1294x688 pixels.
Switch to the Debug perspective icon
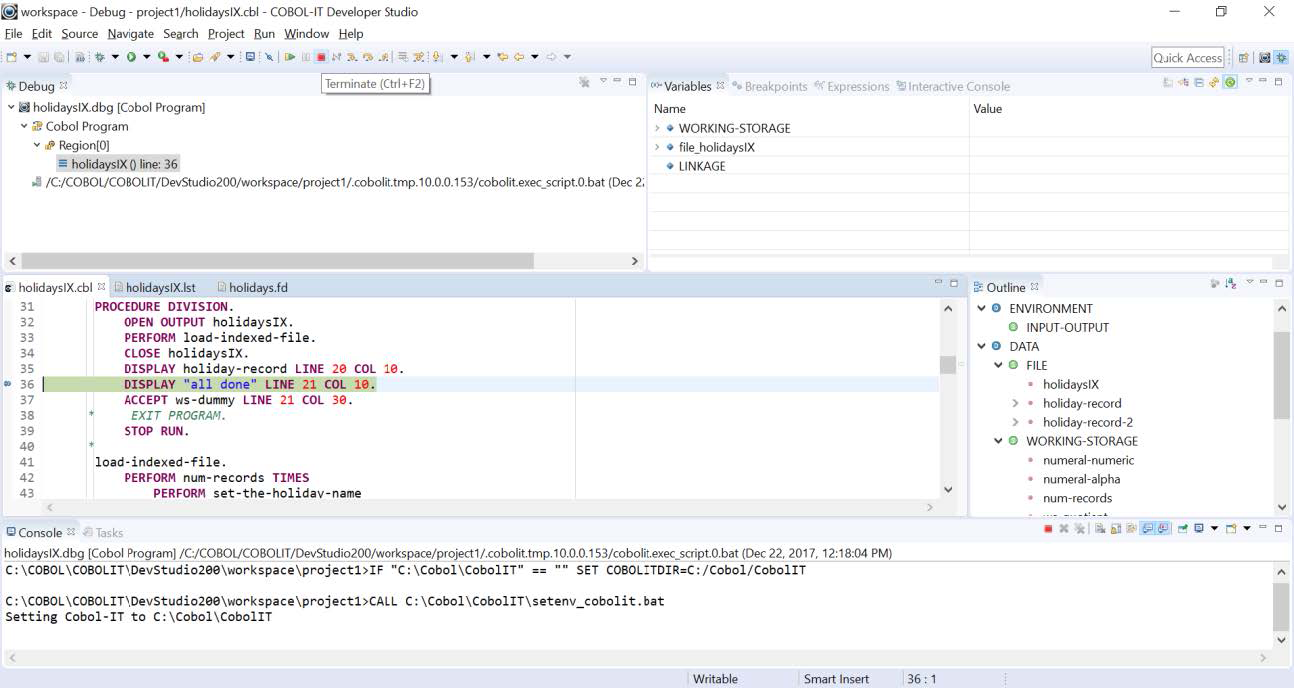click(1281, 58)
